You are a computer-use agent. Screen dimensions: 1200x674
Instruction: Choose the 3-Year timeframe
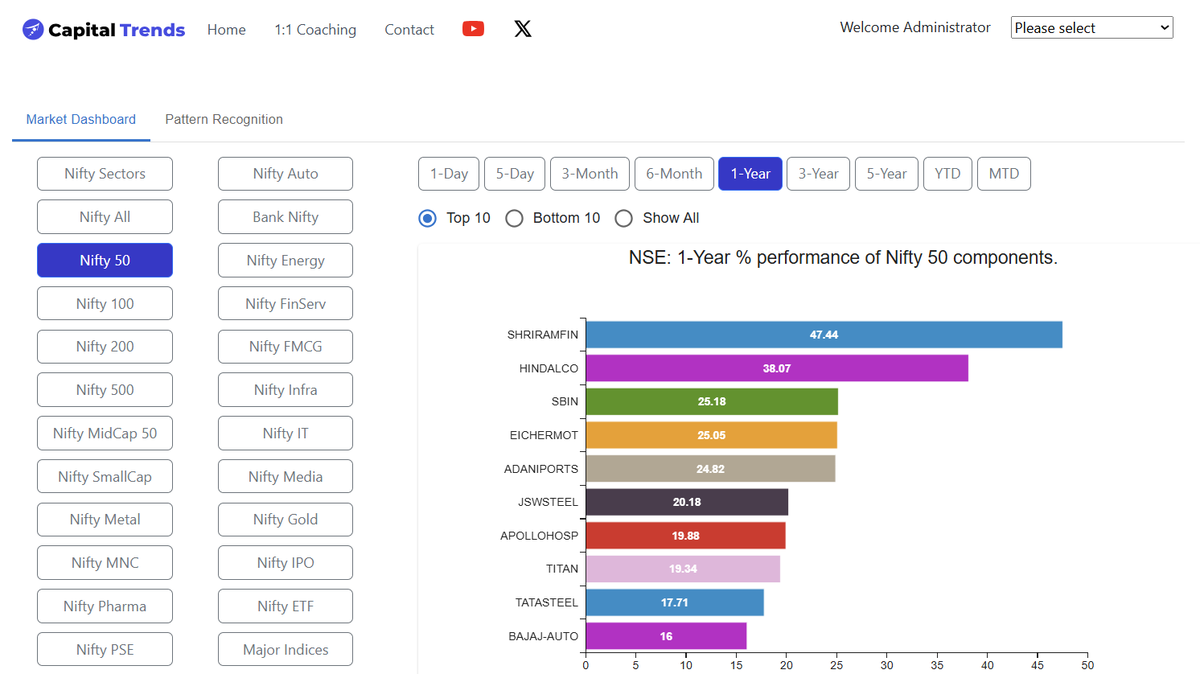[818, 174]
